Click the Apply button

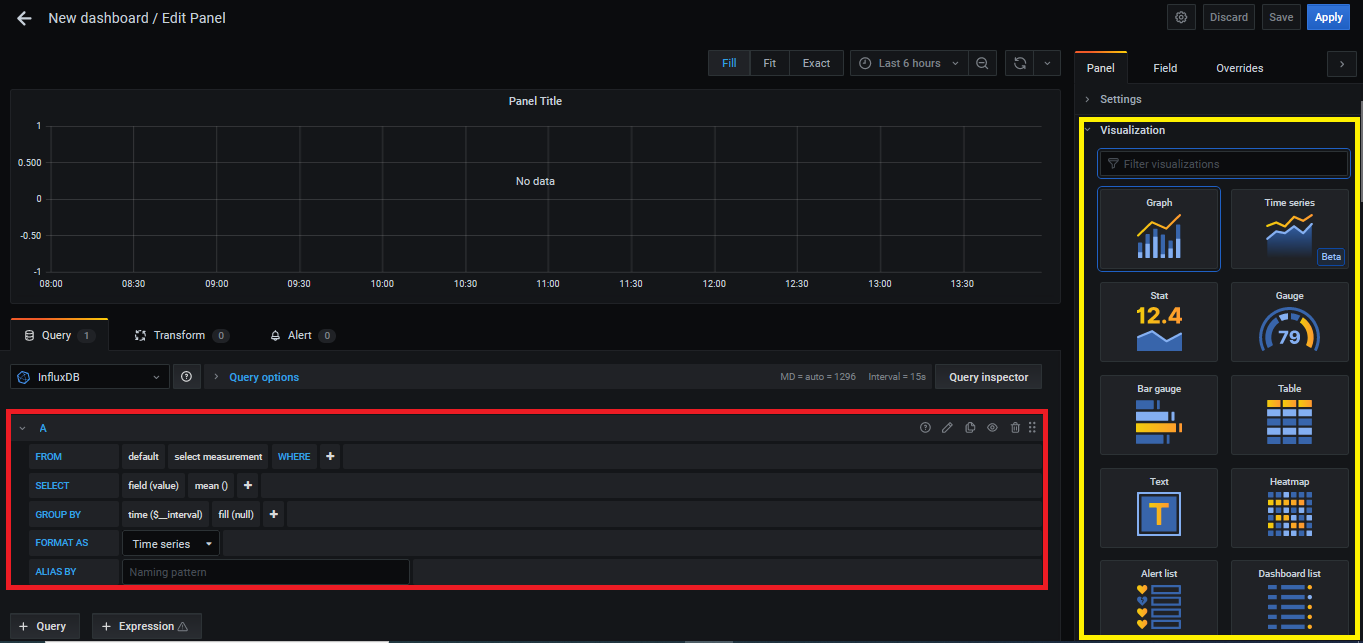(x=1328, y=17)
